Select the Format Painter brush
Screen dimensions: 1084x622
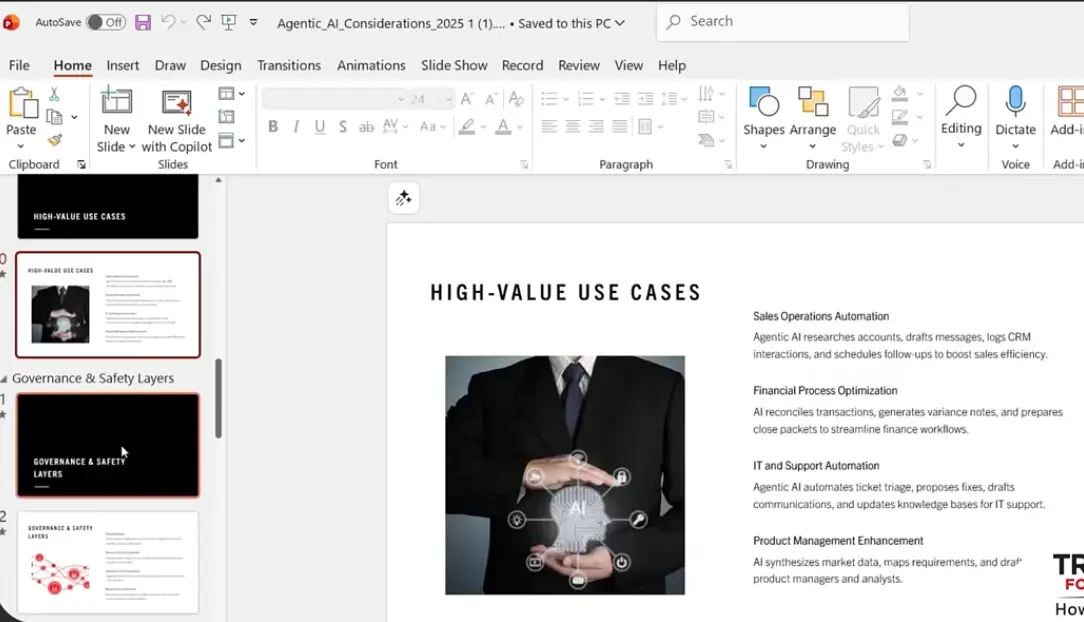[x=54, y=140]
